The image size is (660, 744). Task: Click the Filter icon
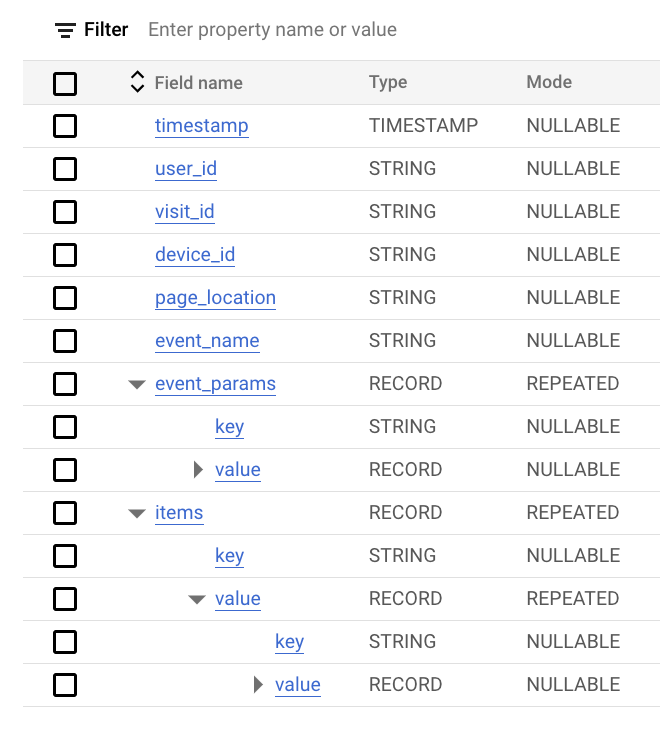point(65,30)
